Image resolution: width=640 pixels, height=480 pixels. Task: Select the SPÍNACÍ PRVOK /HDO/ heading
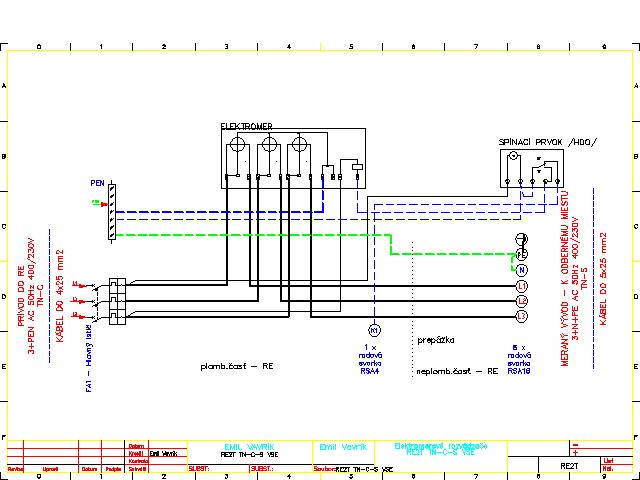click(547, 142)
